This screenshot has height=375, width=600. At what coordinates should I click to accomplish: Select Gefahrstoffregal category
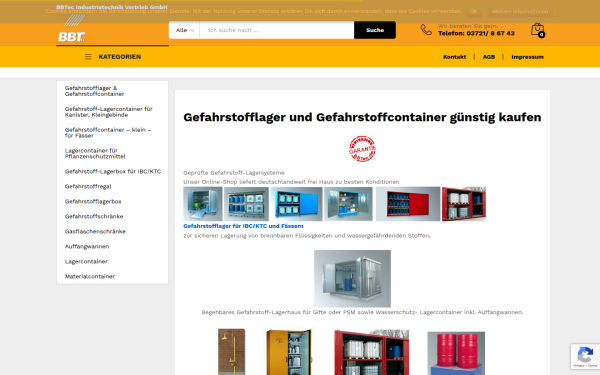point(88,186)
